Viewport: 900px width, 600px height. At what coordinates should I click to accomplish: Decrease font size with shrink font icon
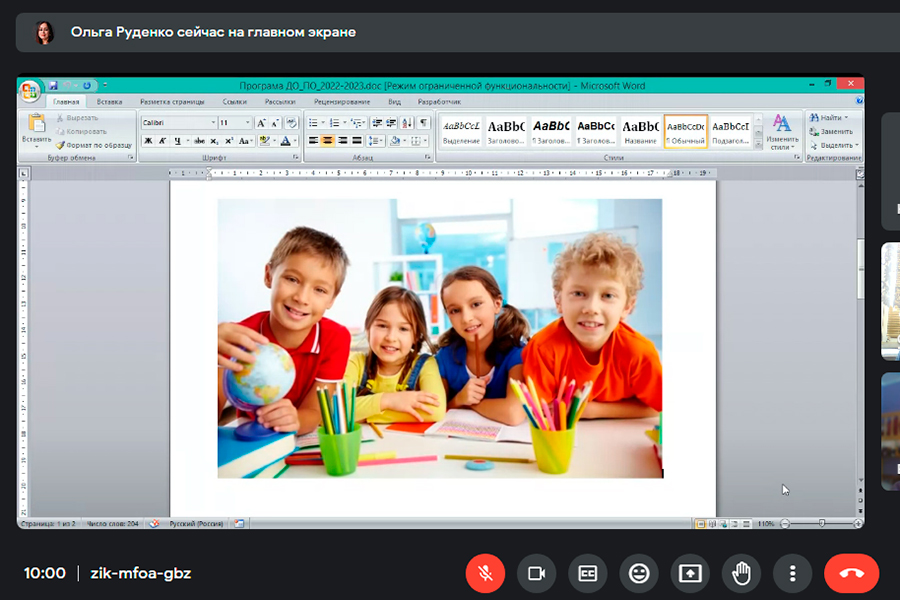275,122
